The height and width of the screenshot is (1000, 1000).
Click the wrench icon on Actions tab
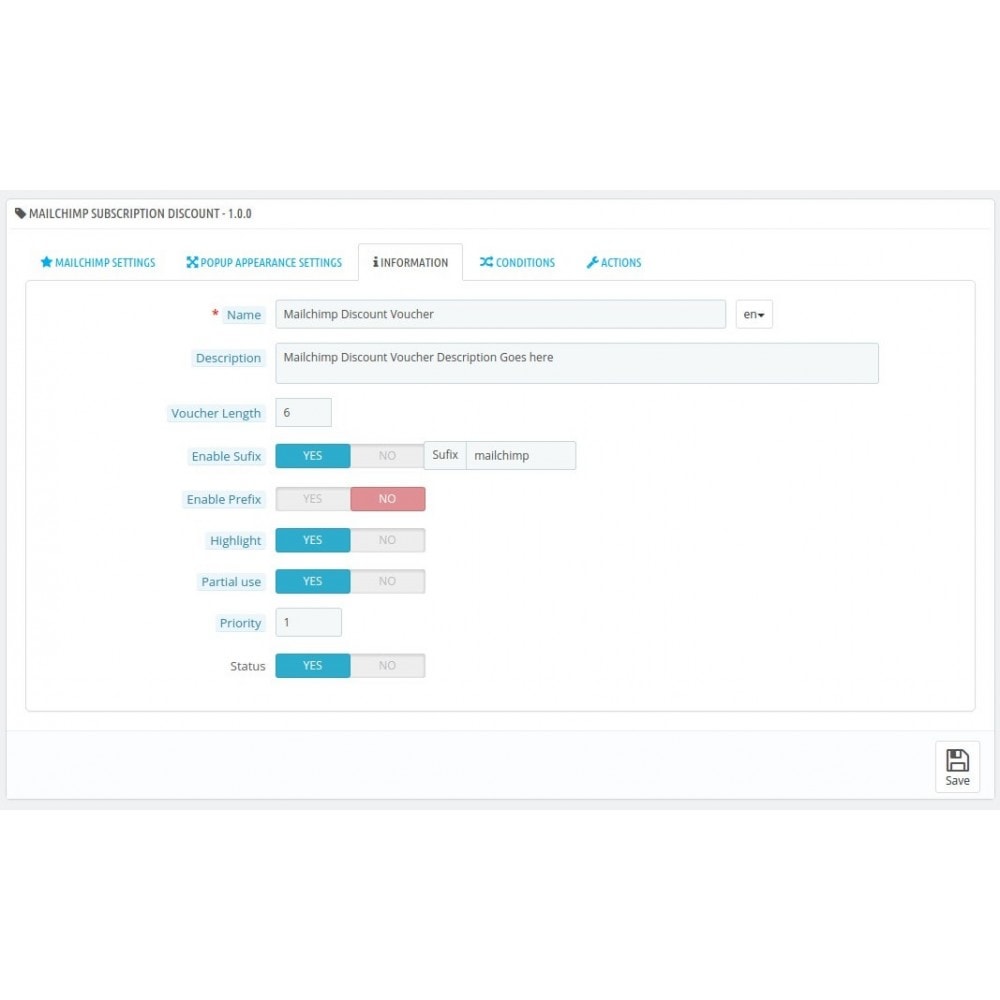592,262
